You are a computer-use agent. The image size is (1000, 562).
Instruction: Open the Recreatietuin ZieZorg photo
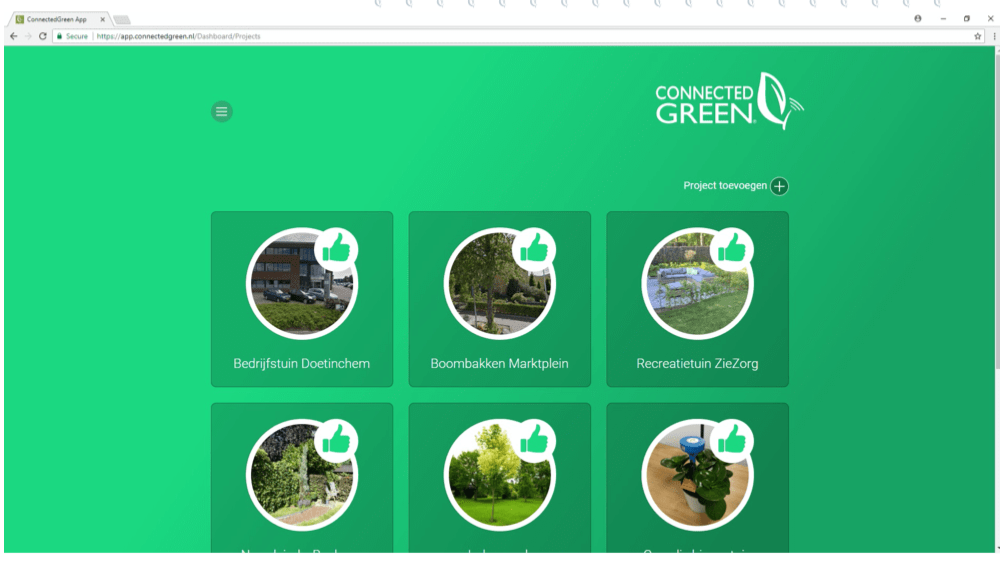697,283
